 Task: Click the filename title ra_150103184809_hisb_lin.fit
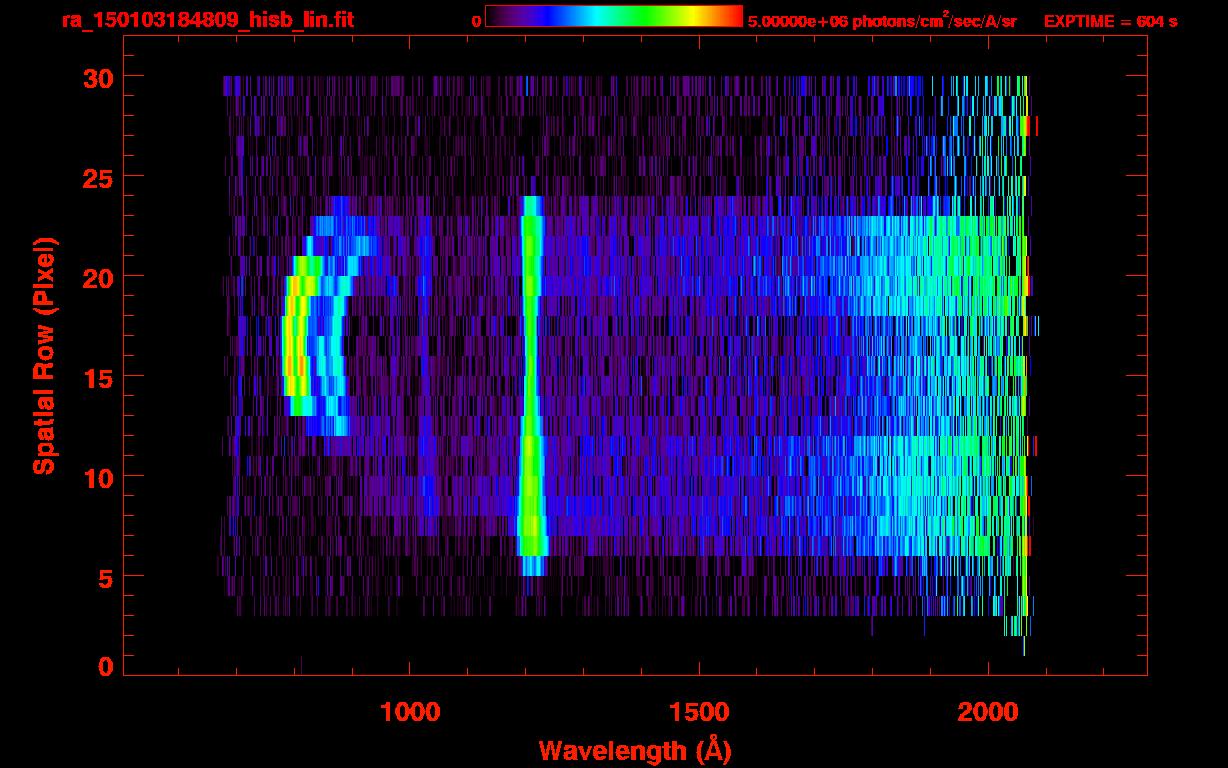[x=207, y=20]
